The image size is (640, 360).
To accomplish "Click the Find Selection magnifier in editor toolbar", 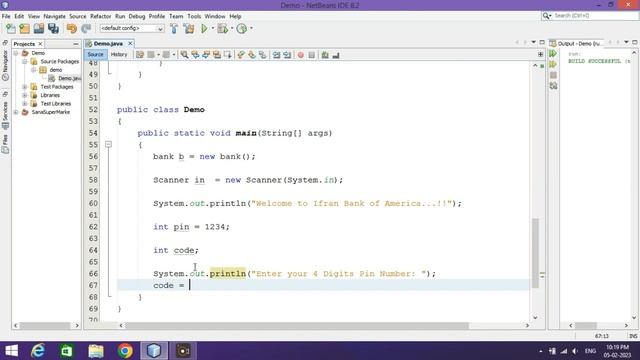I will coord(184,55).
